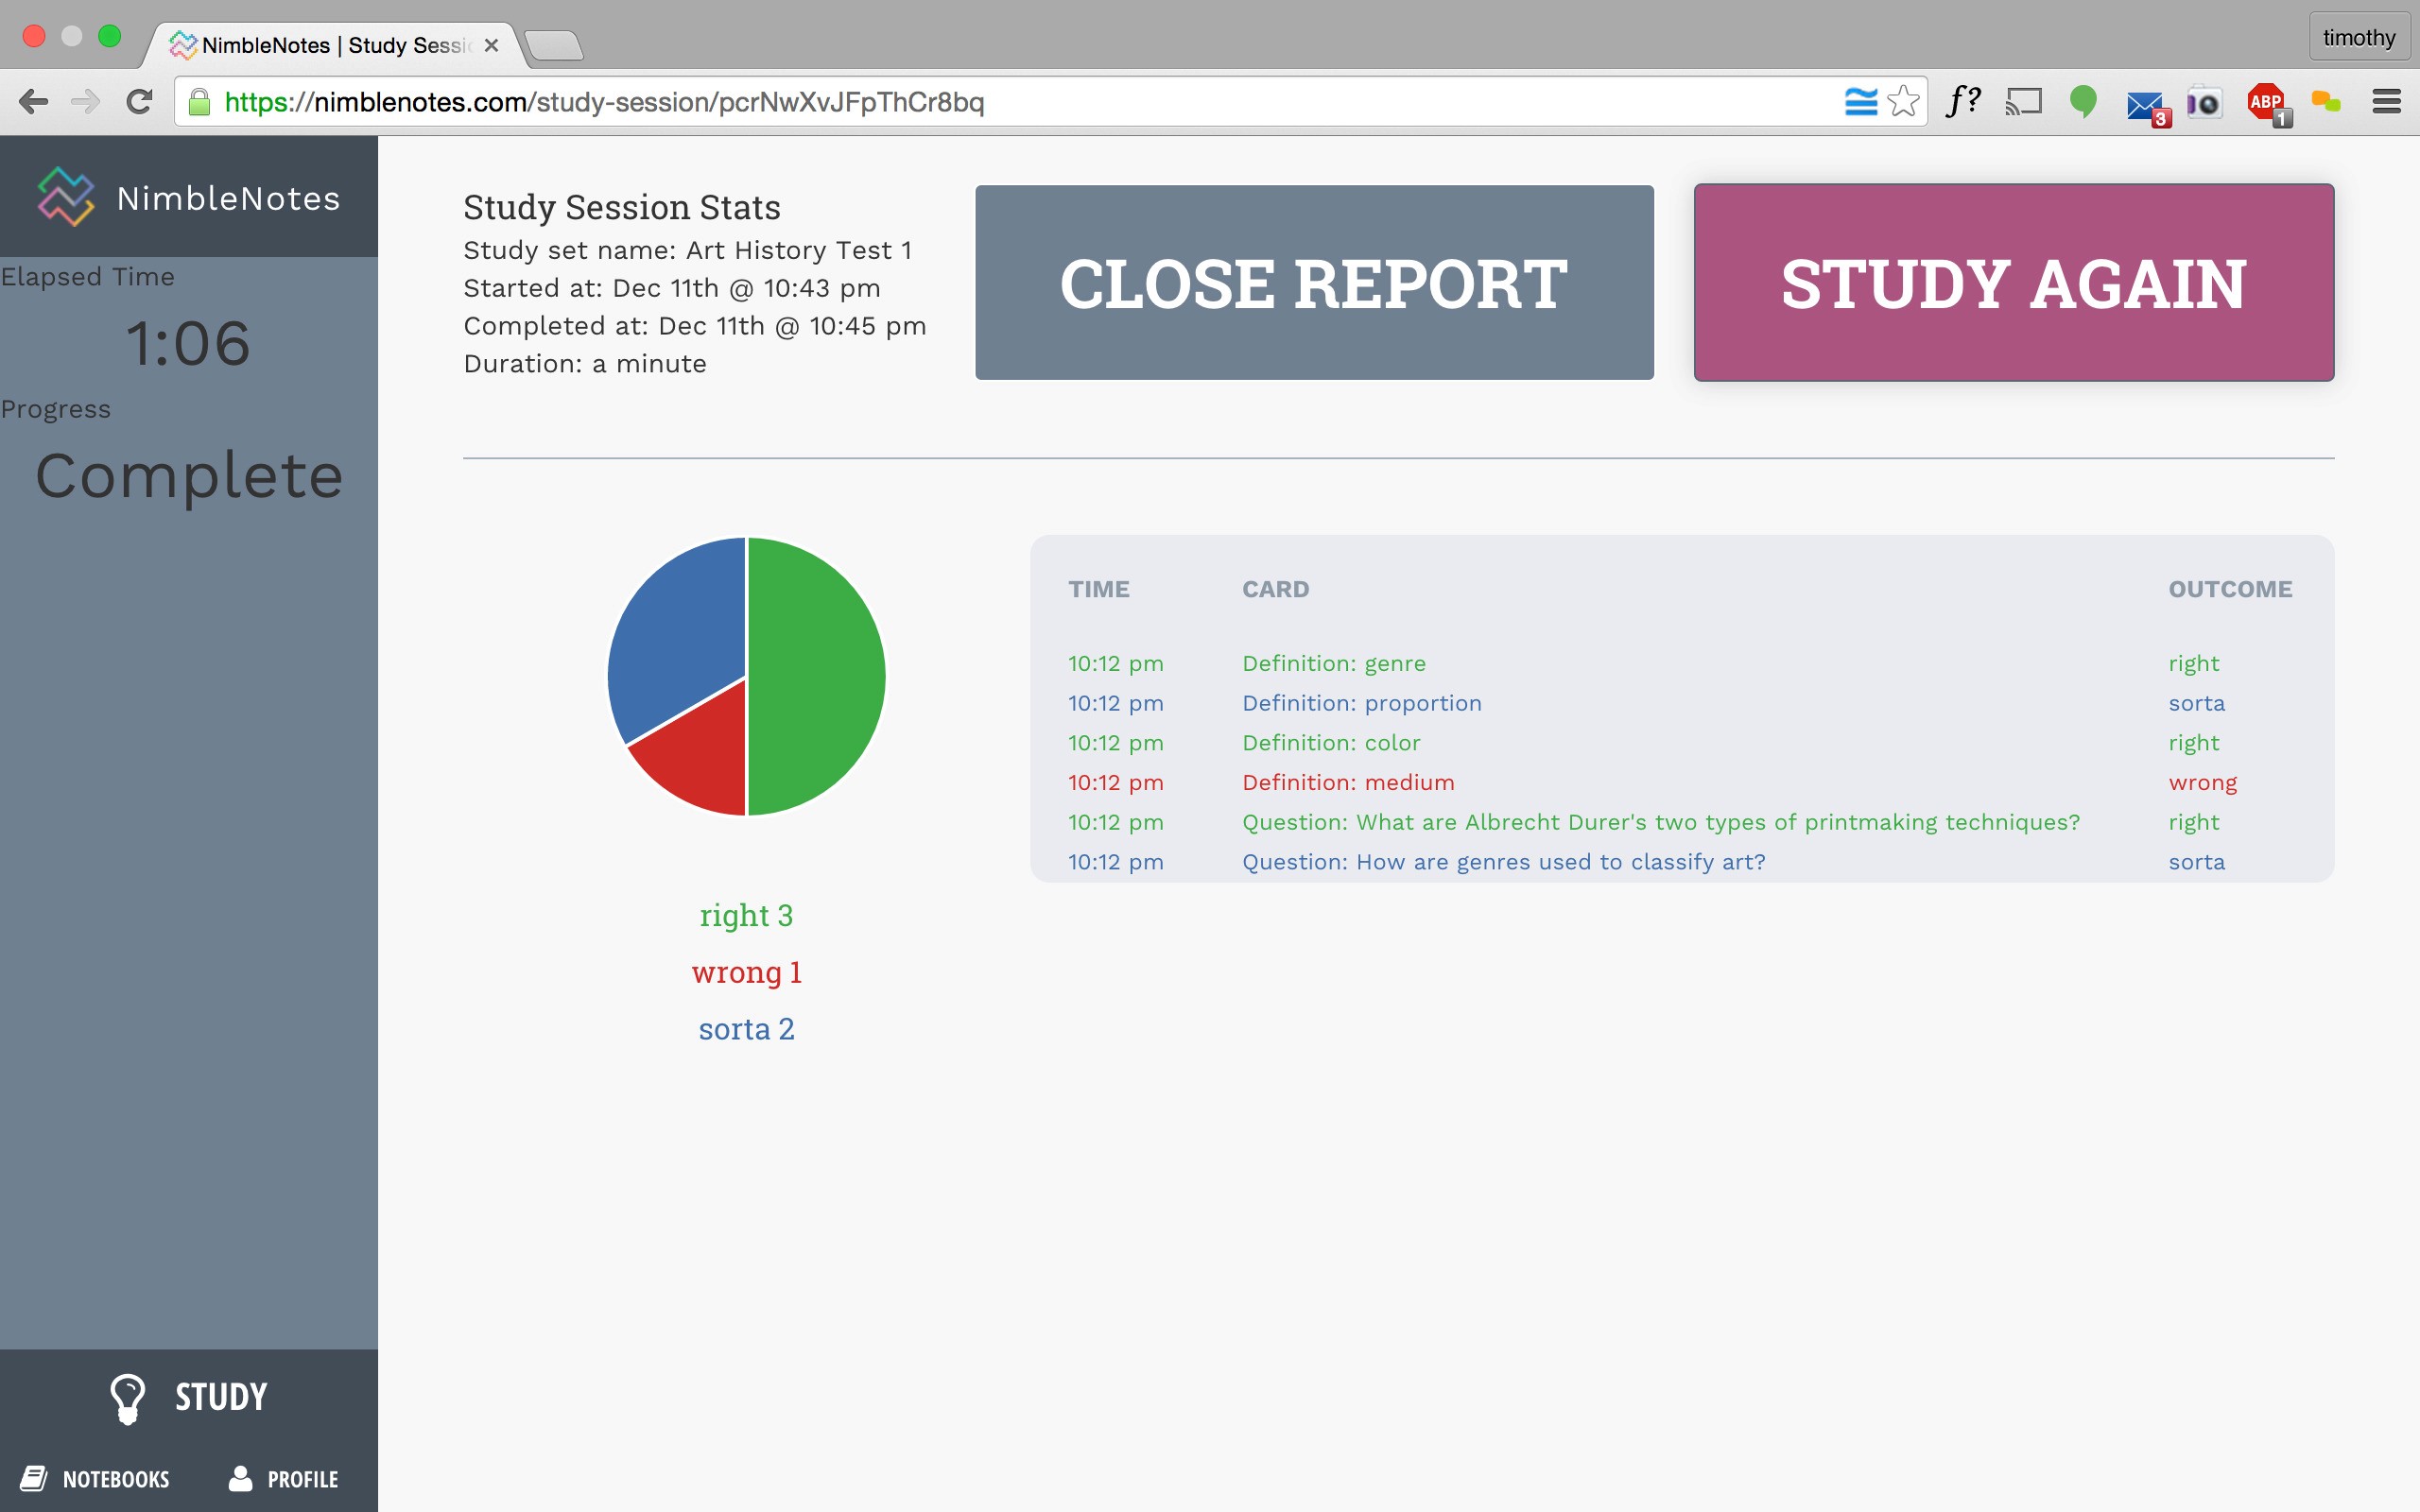This screenshot has height=1512, width=2420.
Task: Click the green Hangouts extension icon
Action: coord(2083,101)
